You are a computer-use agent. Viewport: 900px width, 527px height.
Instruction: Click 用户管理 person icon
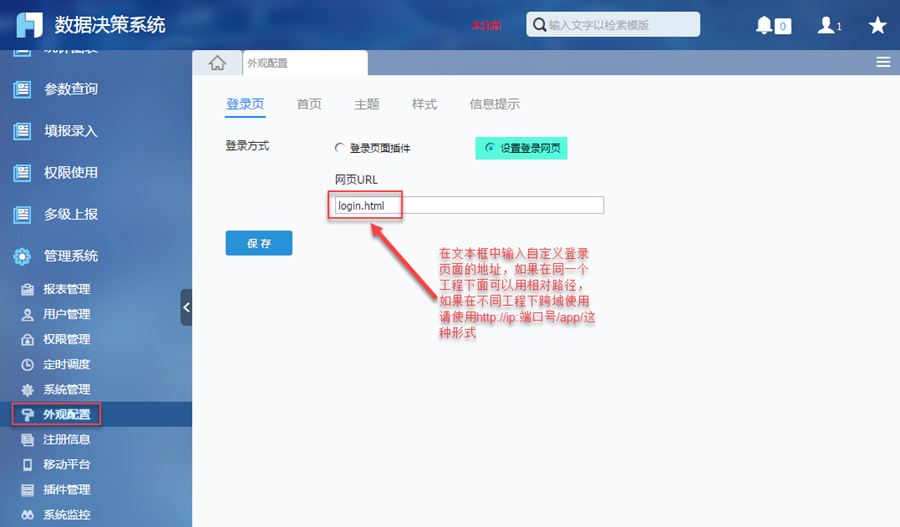28,315
